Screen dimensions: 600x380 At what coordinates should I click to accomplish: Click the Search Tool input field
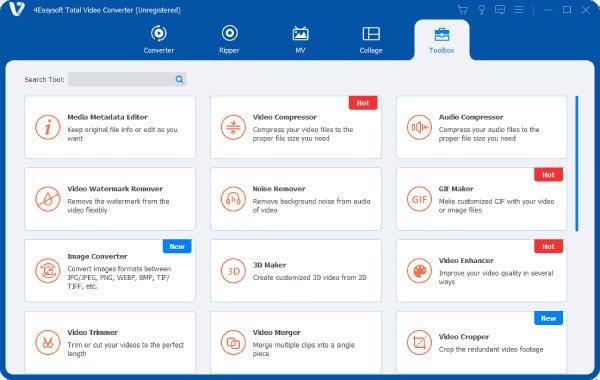[x=127, y=79]
